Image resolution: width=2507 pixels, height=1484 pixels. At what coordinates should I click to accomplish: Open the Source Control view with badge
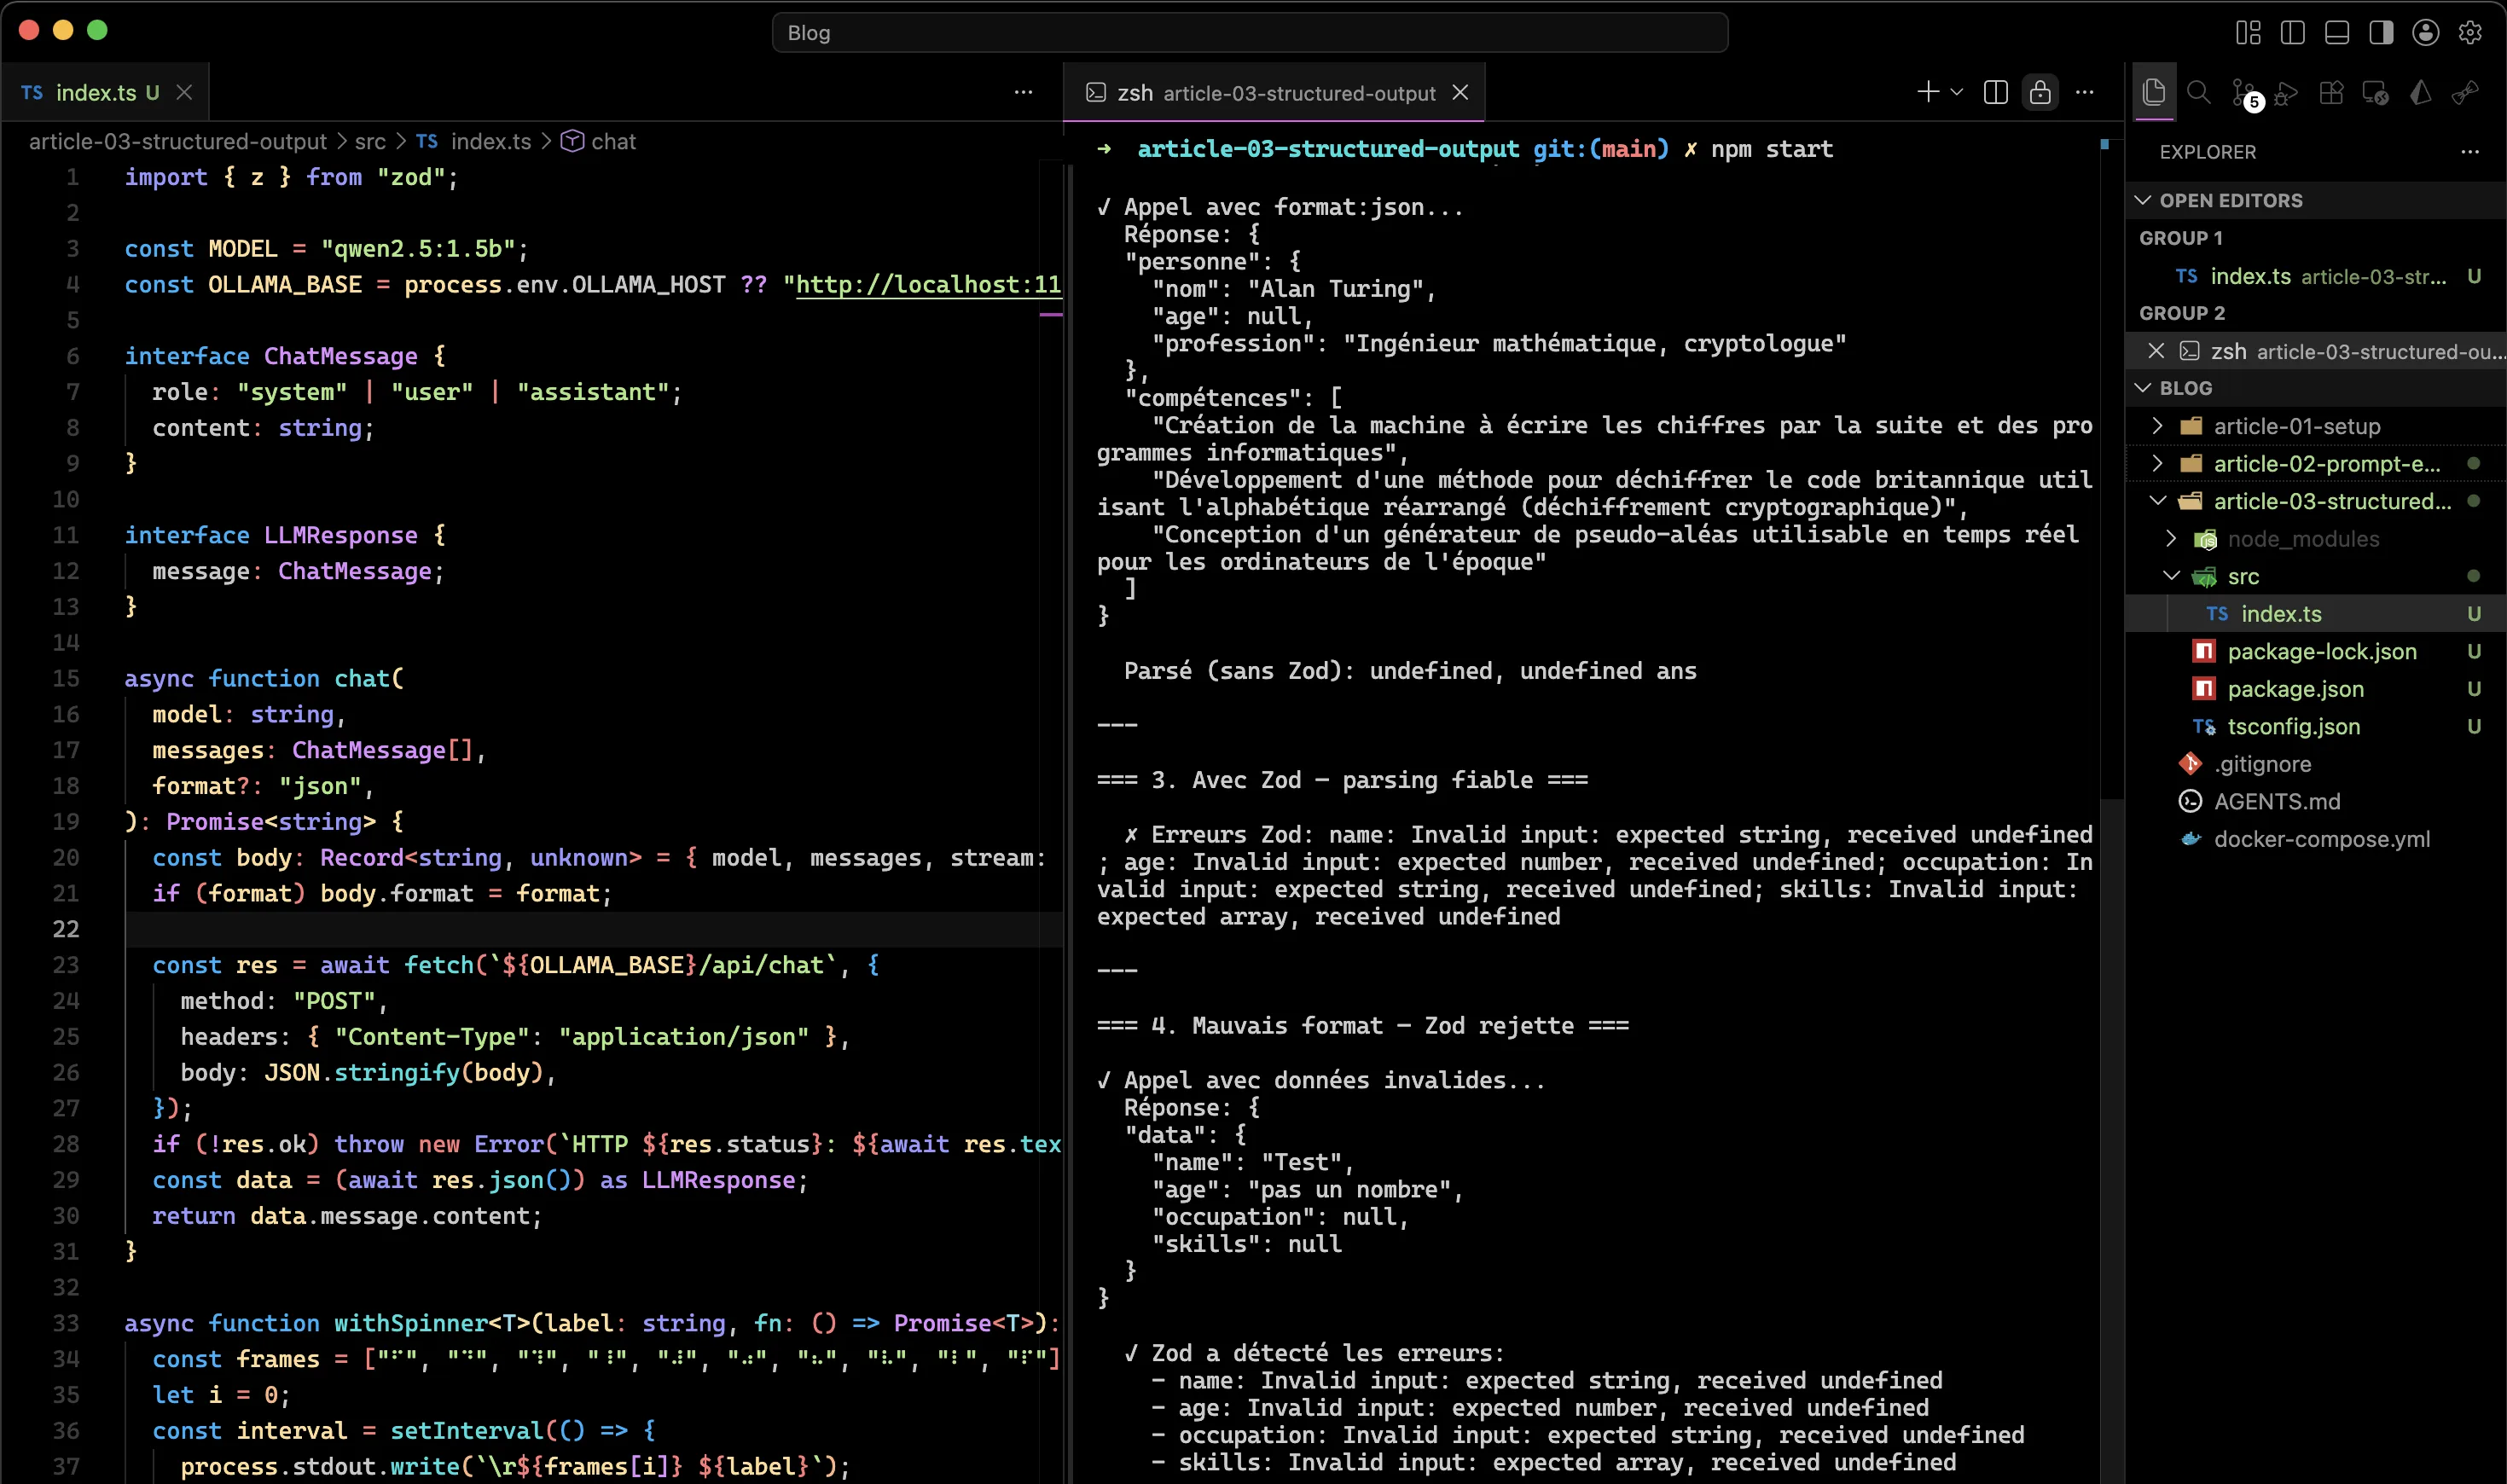(x=2243, y=93)
